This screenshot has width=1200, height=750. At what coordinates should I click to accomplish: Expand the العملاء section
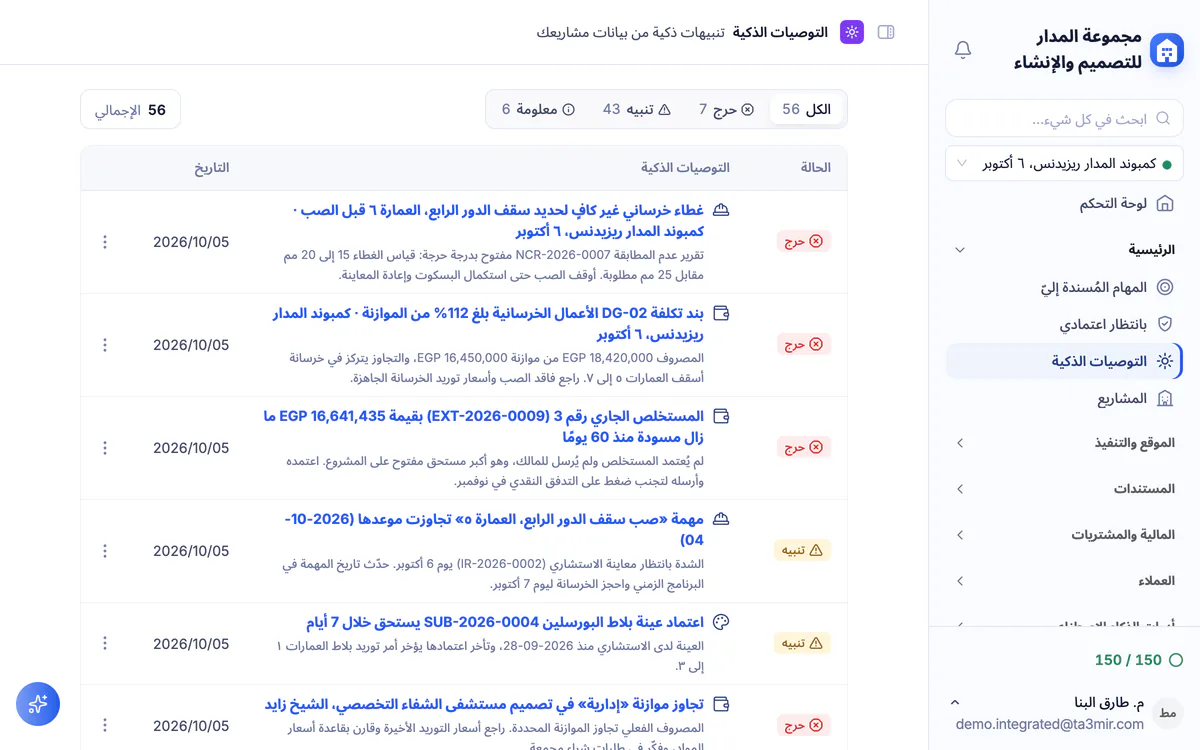point(1064,581)
